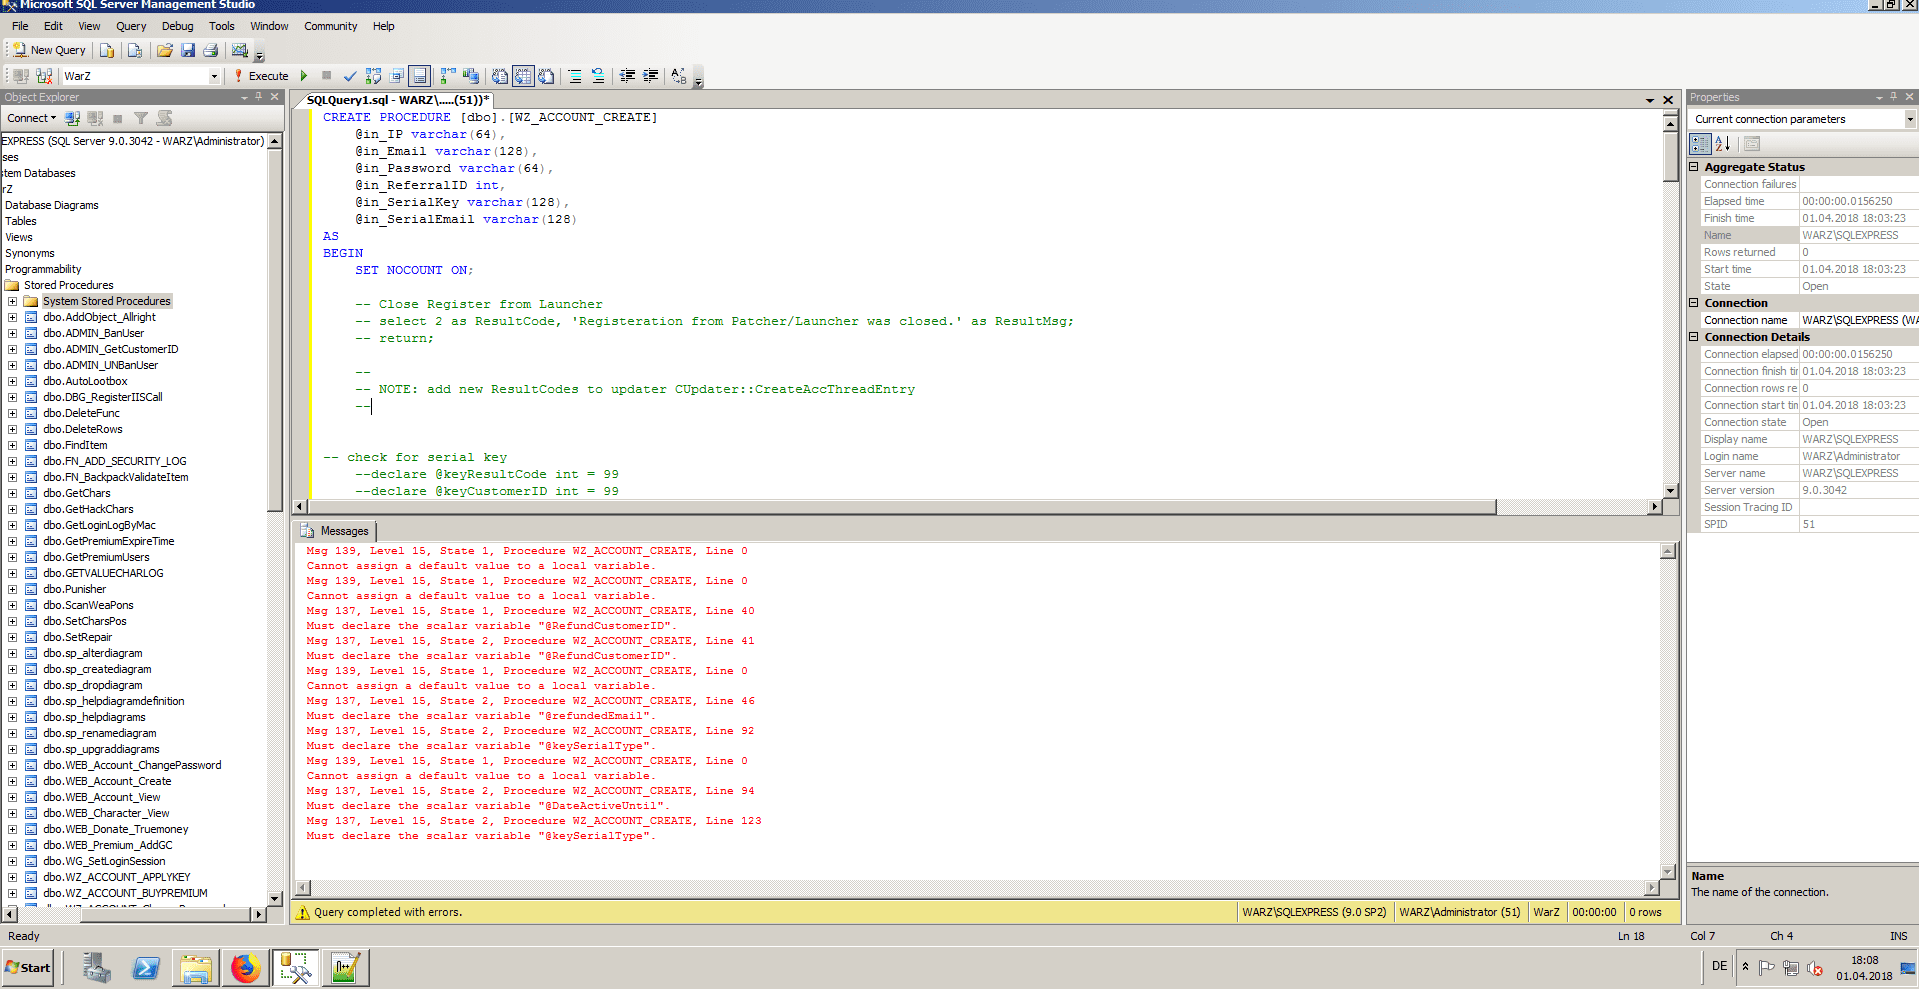
Task: Collapse the Aggregate Status property section
Action: point(1695,167)
